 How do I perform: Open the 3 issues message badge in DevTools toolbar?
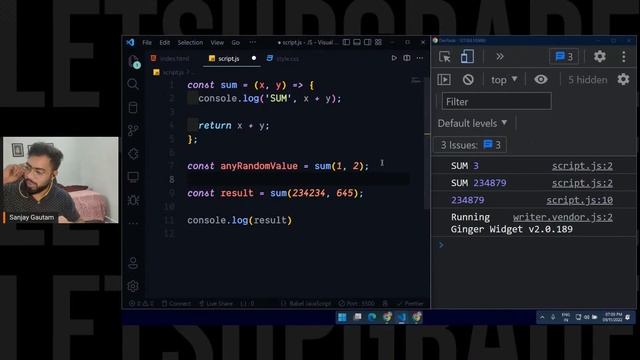tap(564, 56)
